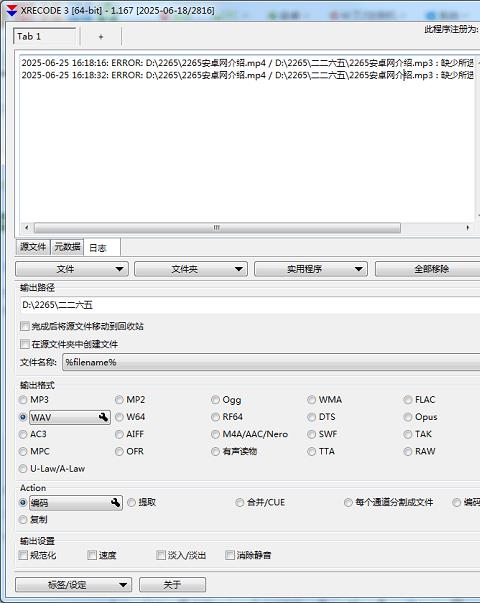This screenshot has width=480, height=603.
Task: Select Ogg output format
Action: 215,400
